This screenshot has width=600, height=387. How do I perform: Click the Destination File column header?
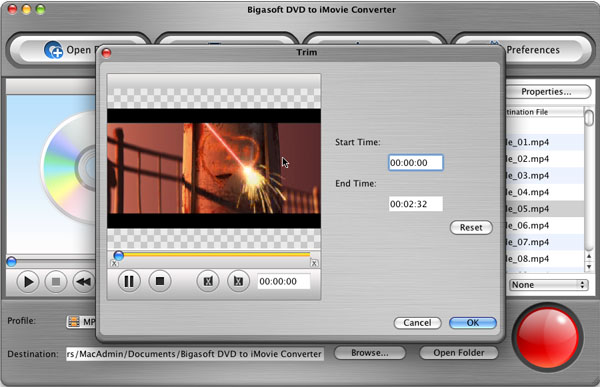tap(545, 112)
